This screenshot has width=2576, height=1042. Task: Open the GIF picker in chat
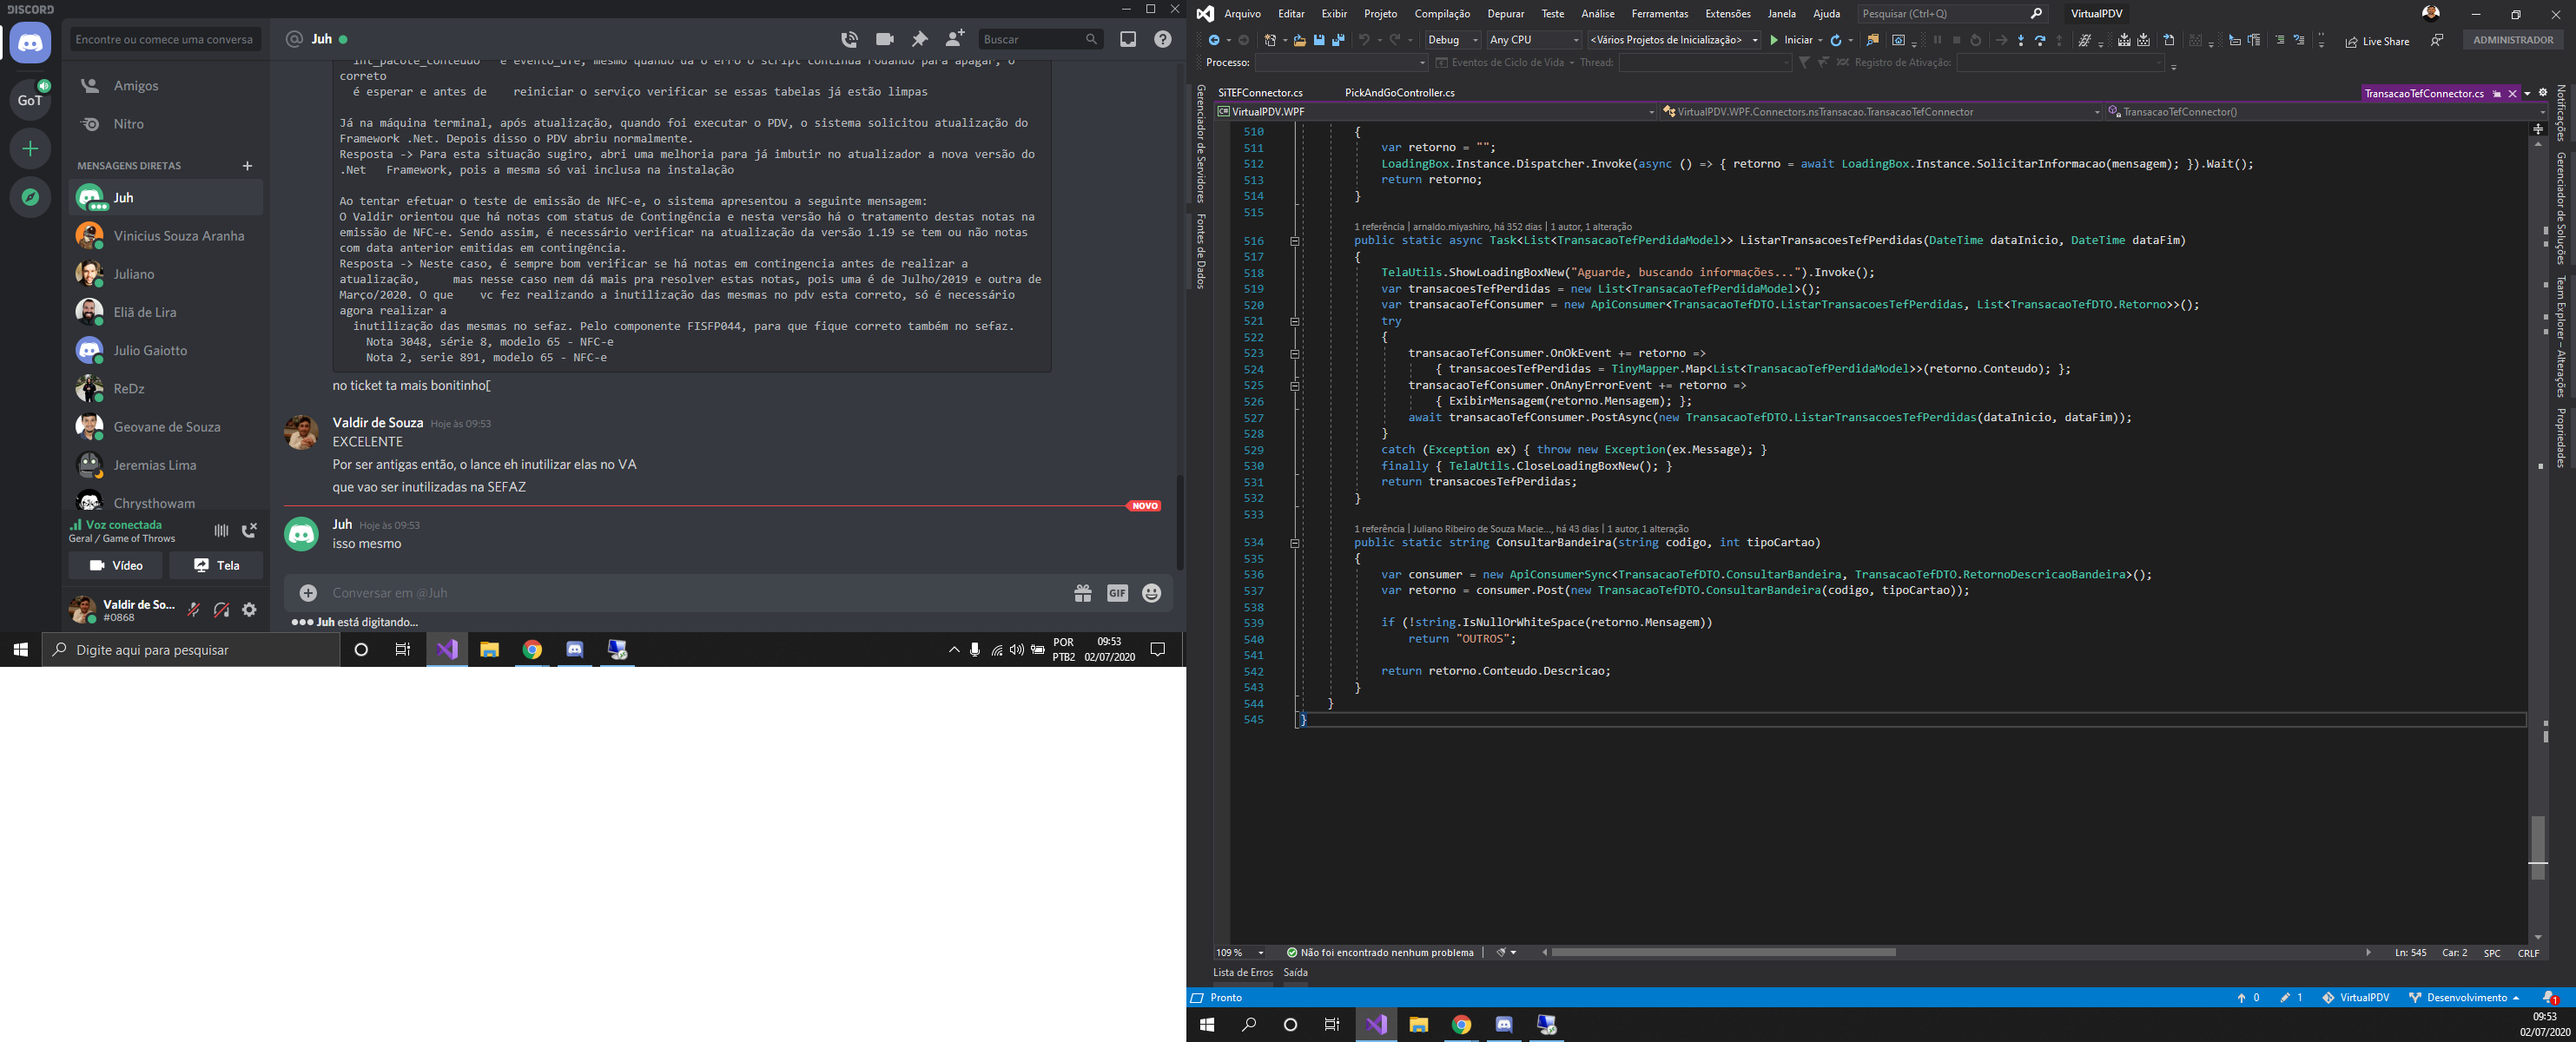point(1117,593)
